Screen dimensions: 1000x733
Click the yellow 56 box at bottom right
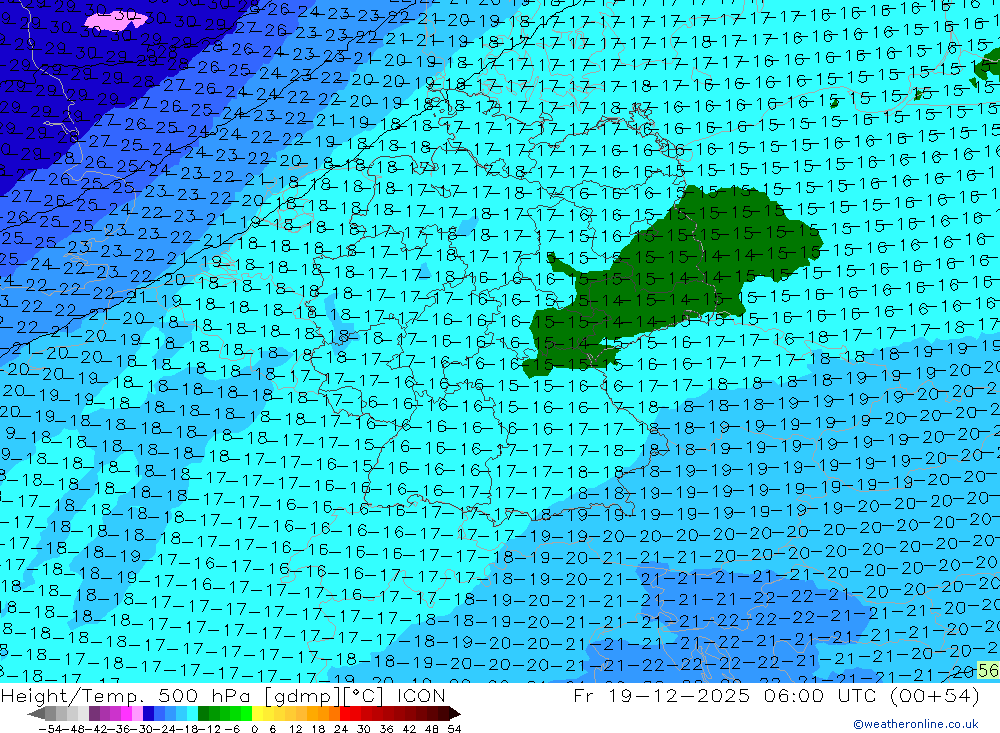tap(988, 671)
